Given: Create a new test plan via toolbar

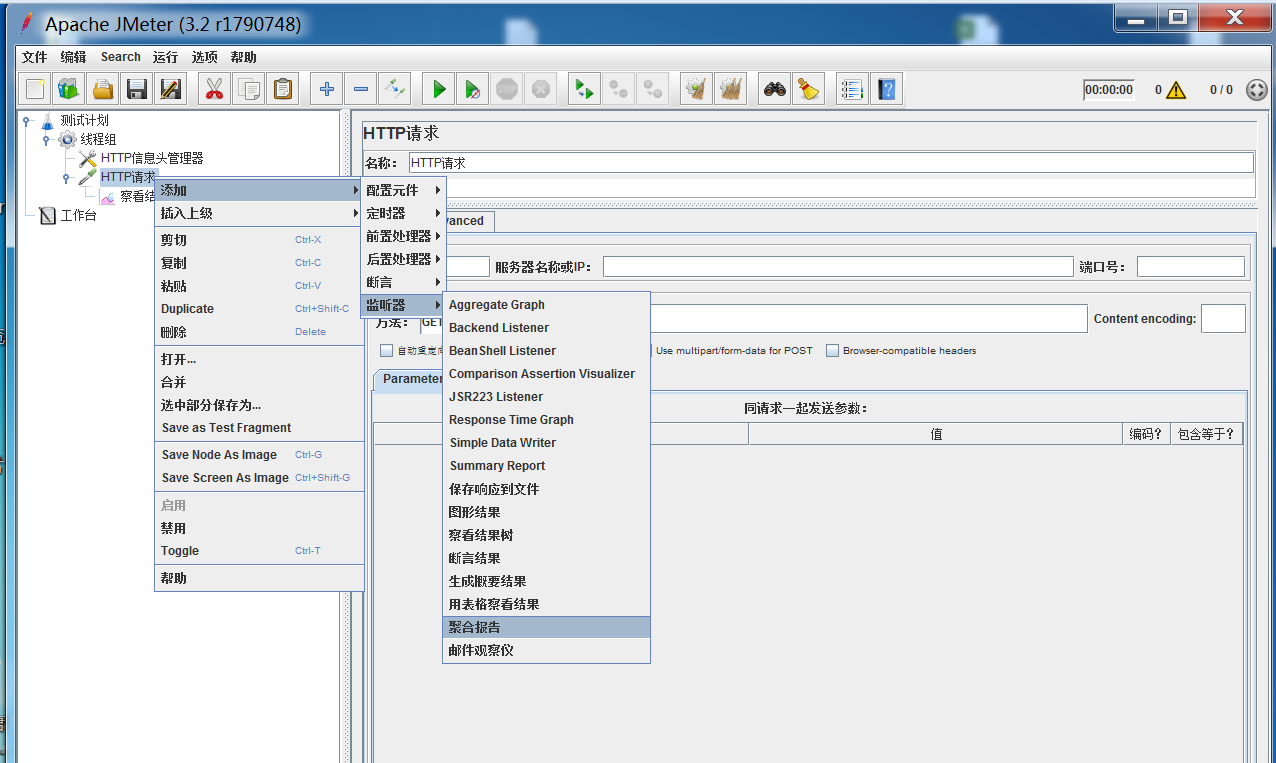Looking at the screenshot, I should [35, 89].
